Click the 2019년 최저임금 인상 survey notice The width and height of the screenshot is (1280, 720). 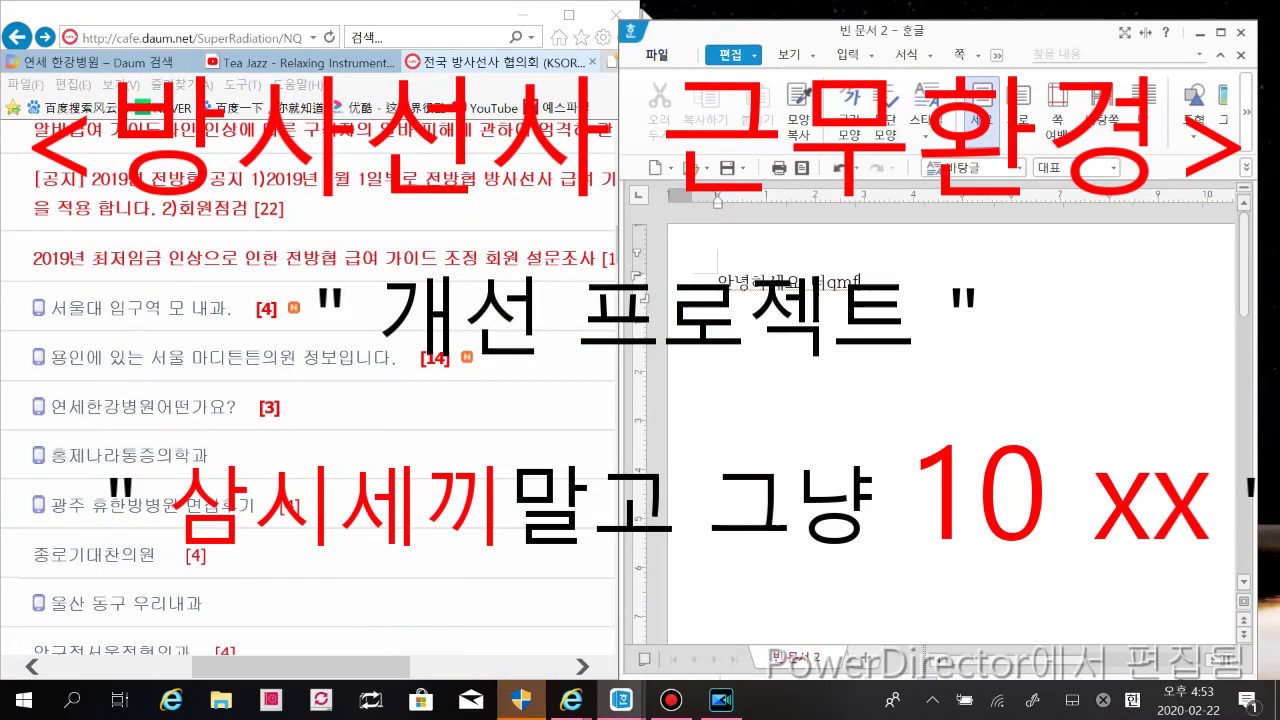click(x=324, y=258)
